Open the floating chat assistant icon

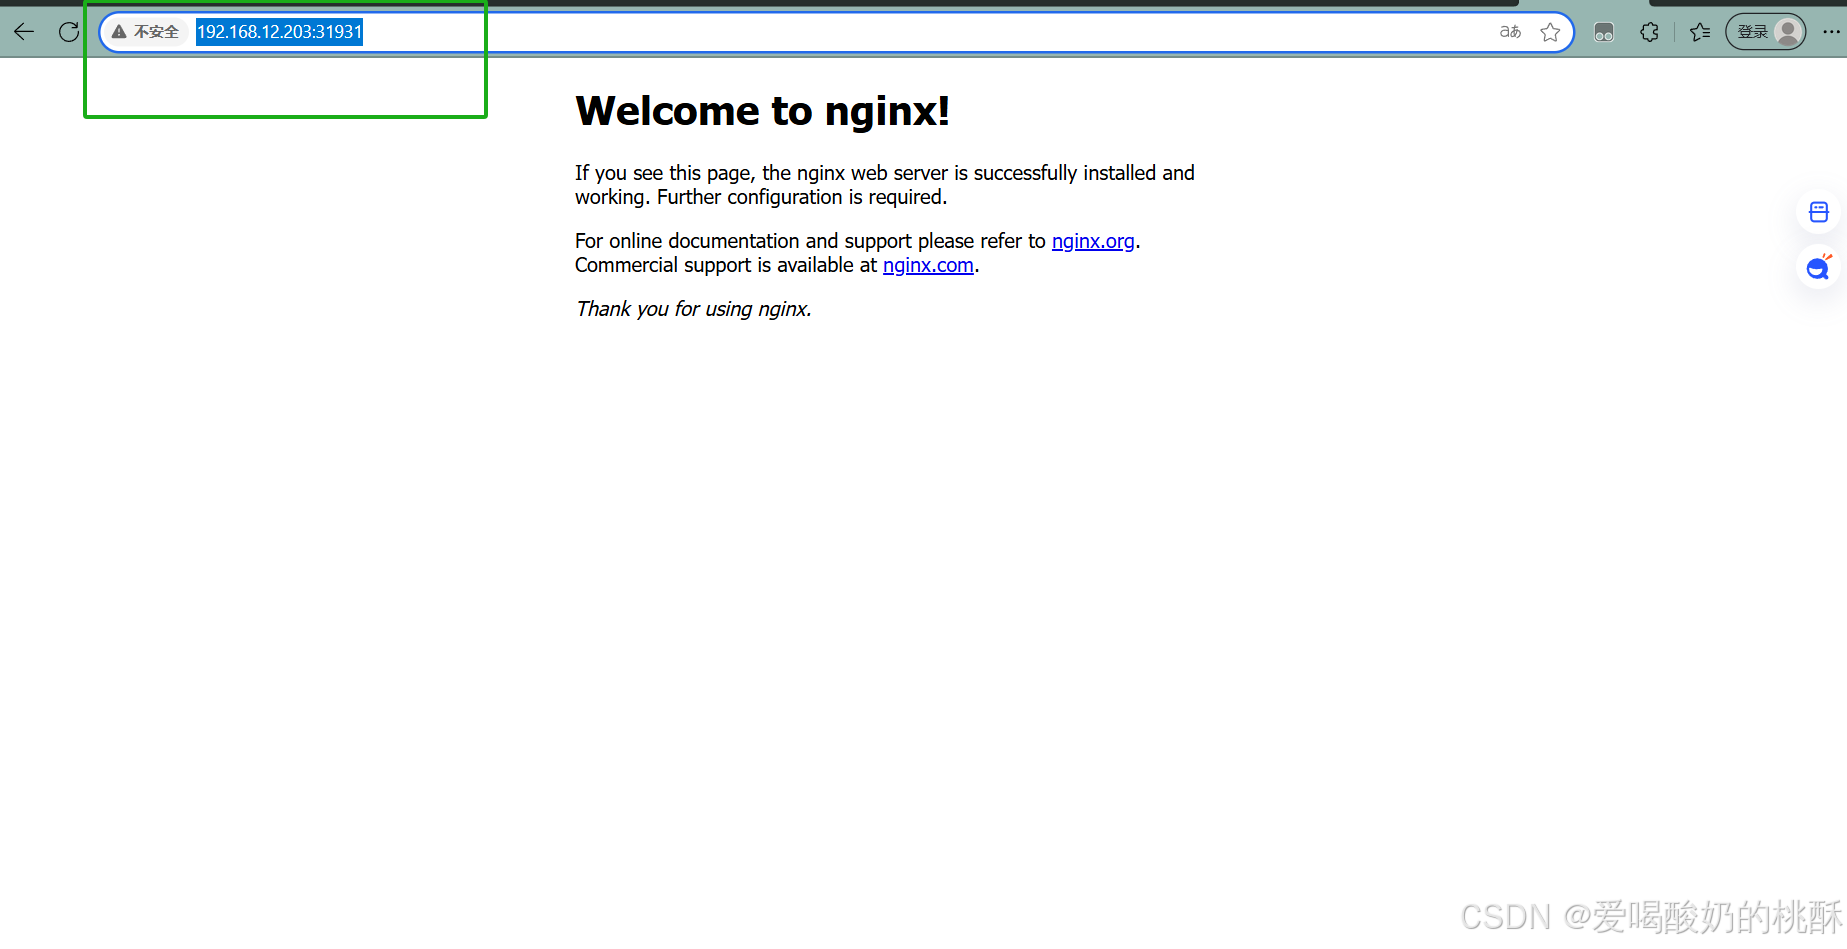(x=1819, y=267)
